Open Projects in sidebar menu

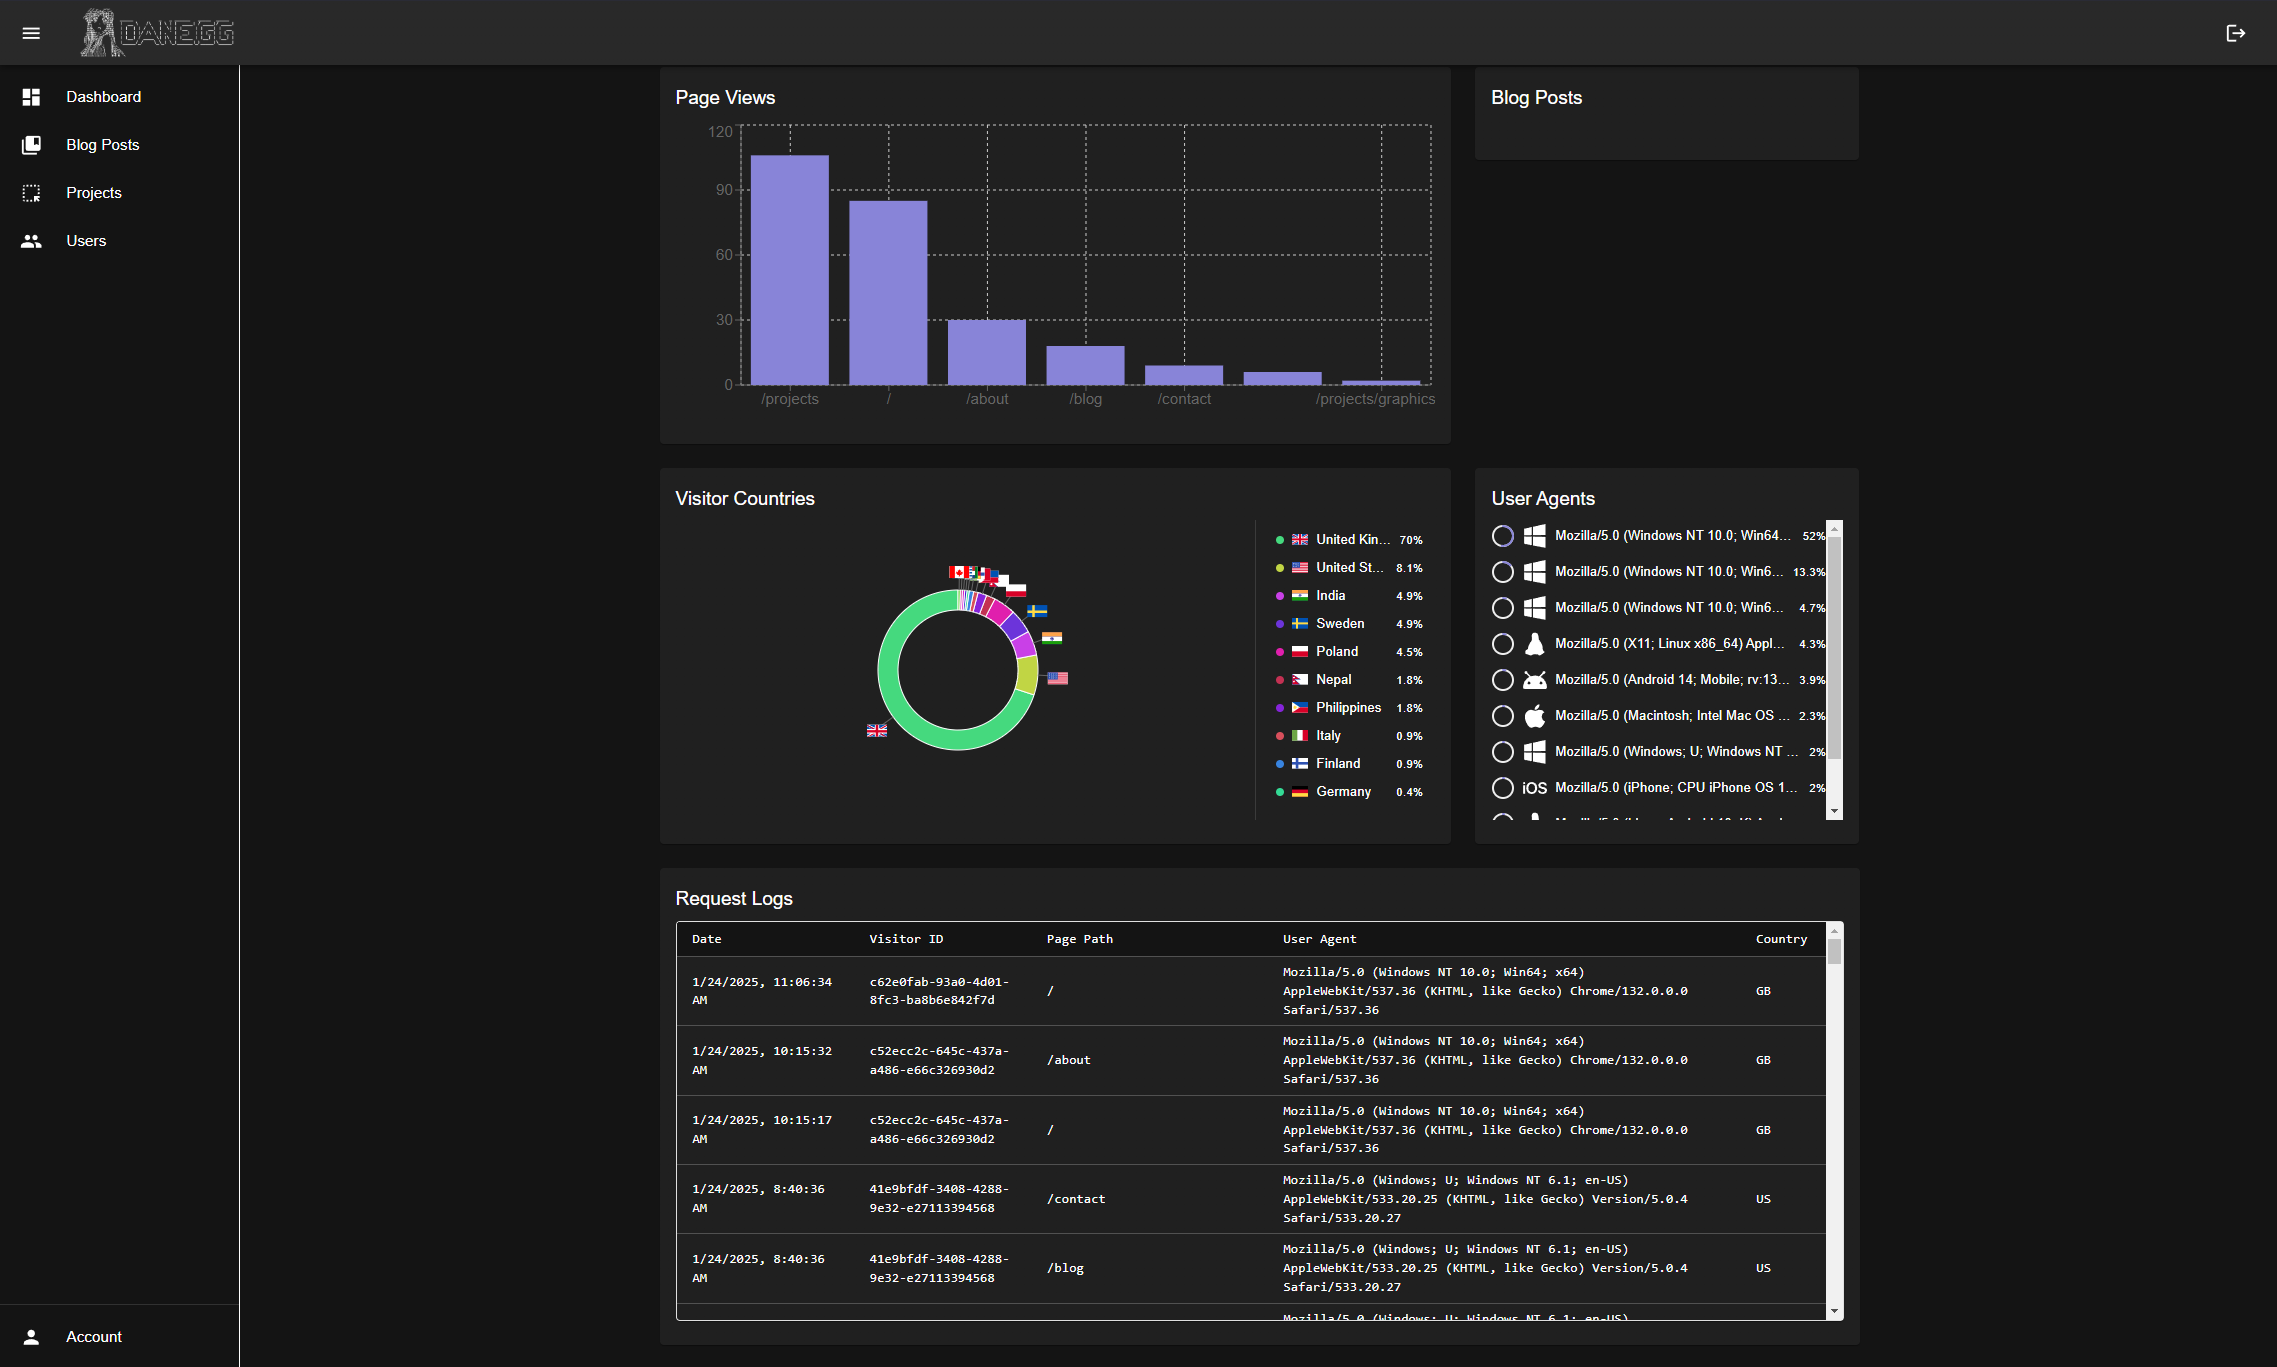94,193
